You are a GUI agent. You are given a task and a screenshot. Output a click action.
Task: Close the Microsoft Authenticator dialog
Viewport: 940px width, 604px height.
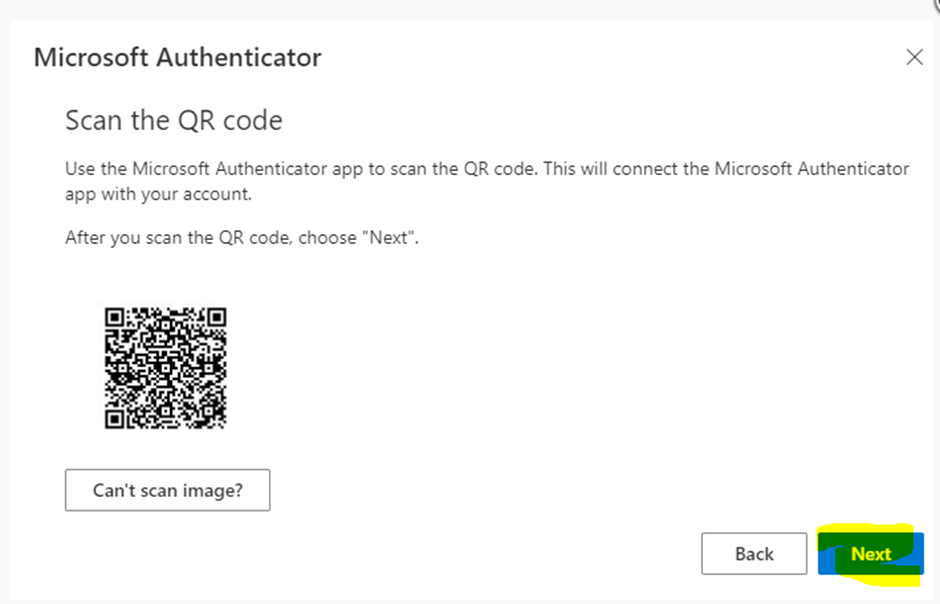(914, 58)
